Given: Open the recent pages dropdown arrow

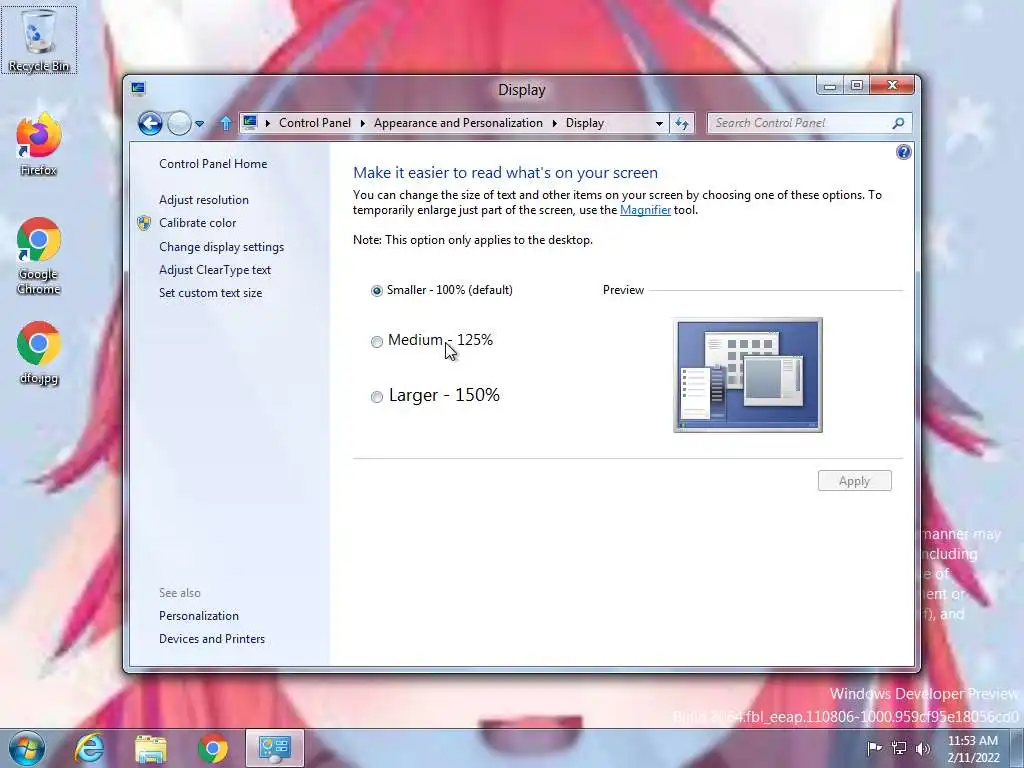Looking at the screenshot, I should pyautogui.click(x=200, y=123).
